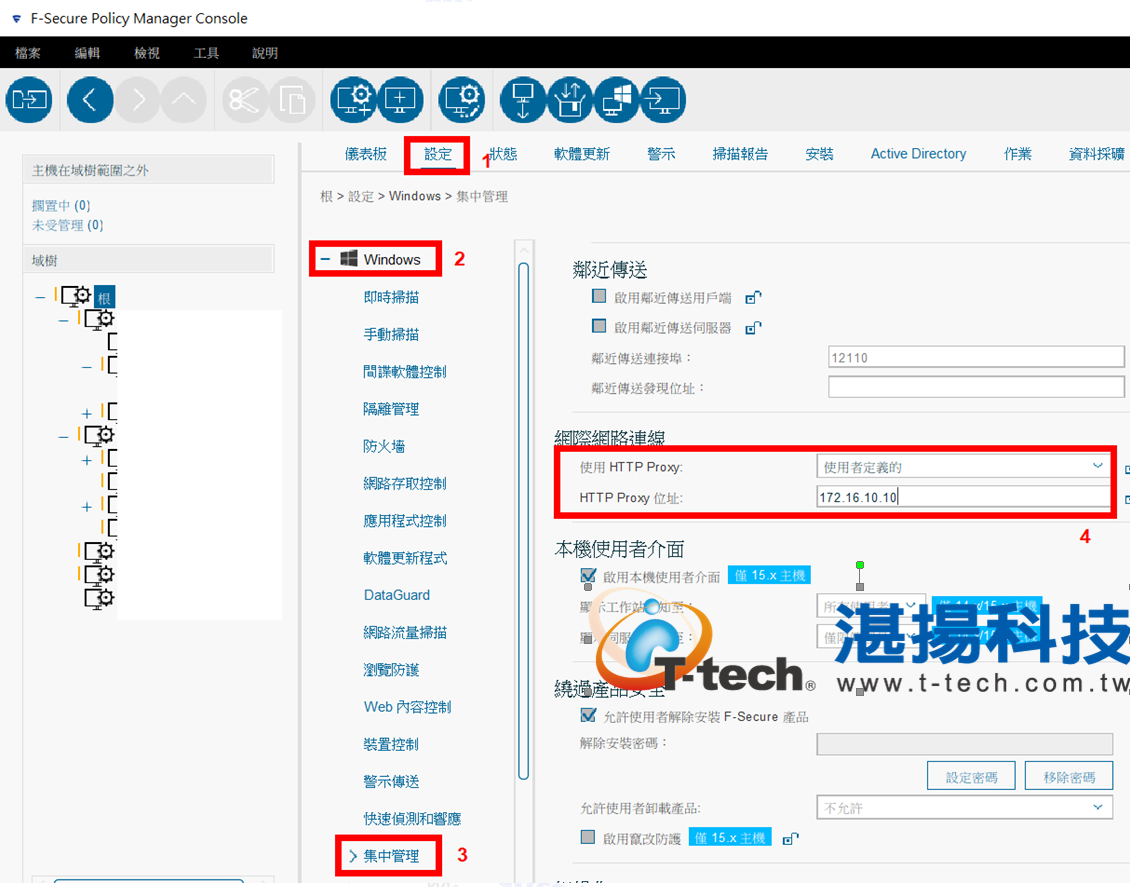Open the 網路存取控制 settings page

click(405, 483)
